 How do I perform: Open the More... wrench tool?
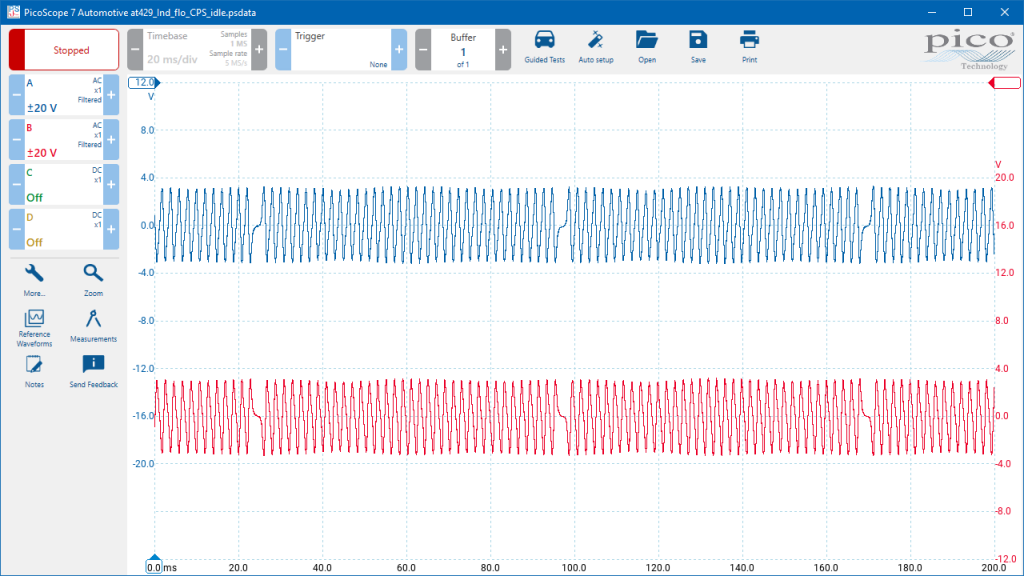click(35, 275)
